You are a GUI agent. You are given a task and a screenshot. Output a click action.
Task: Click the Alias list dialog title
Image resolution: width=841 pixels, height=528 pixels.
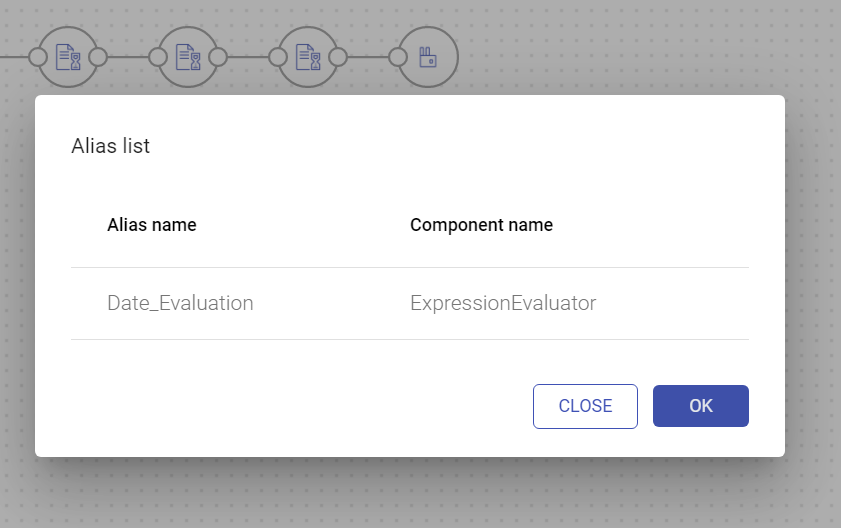(x=110, y=146)
